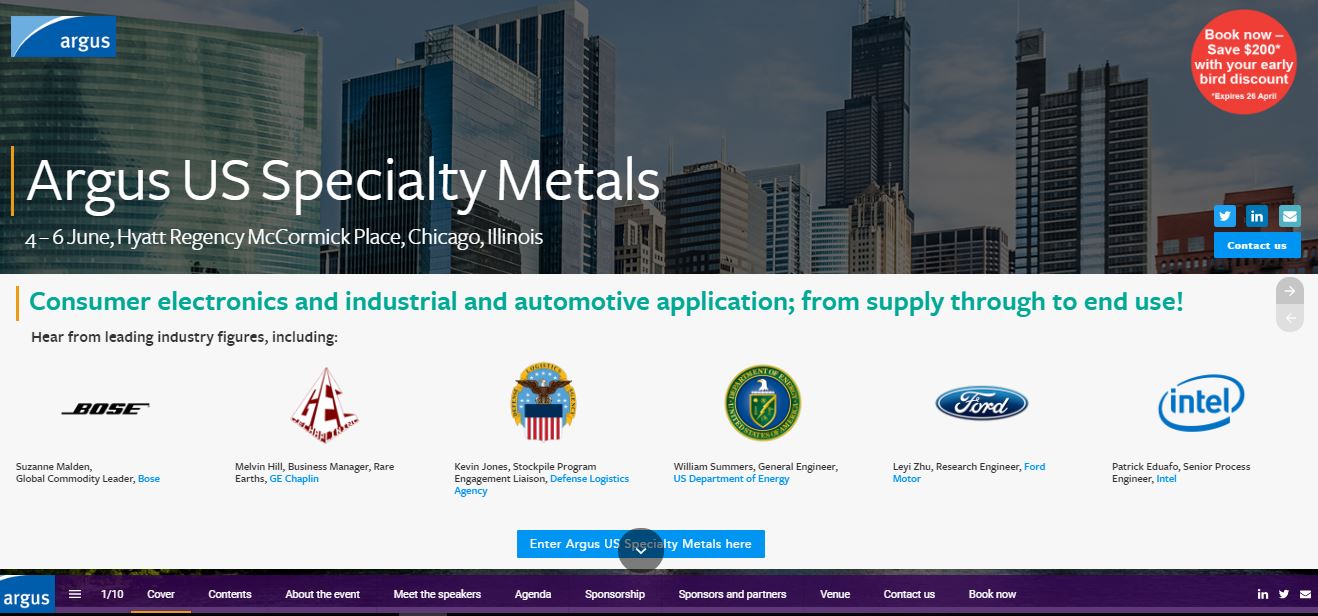Click the email envelope icon above Contact us button
Image resolution: width=1318 pixels, height=616 pixels.
point(1290,216)
